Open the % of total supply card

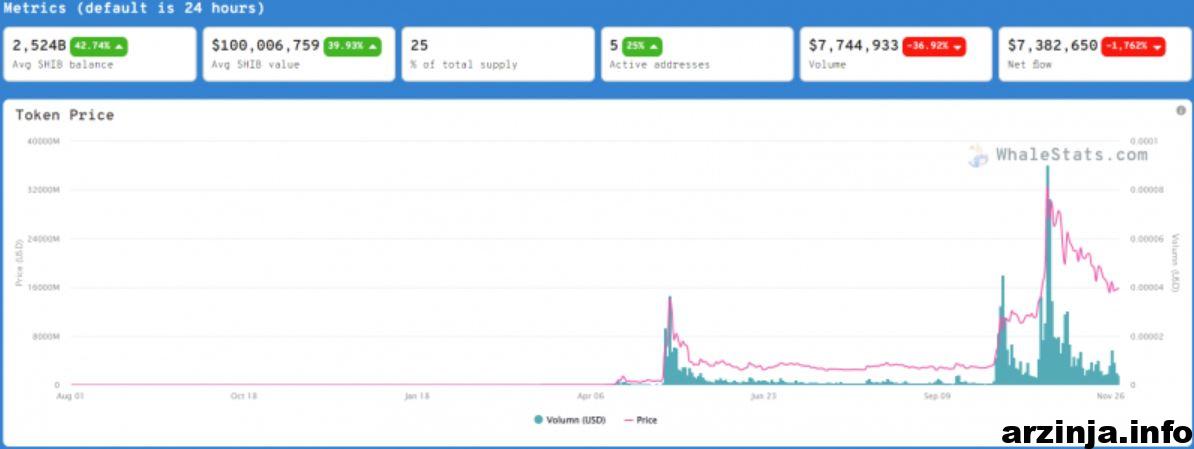coord(498,54)
